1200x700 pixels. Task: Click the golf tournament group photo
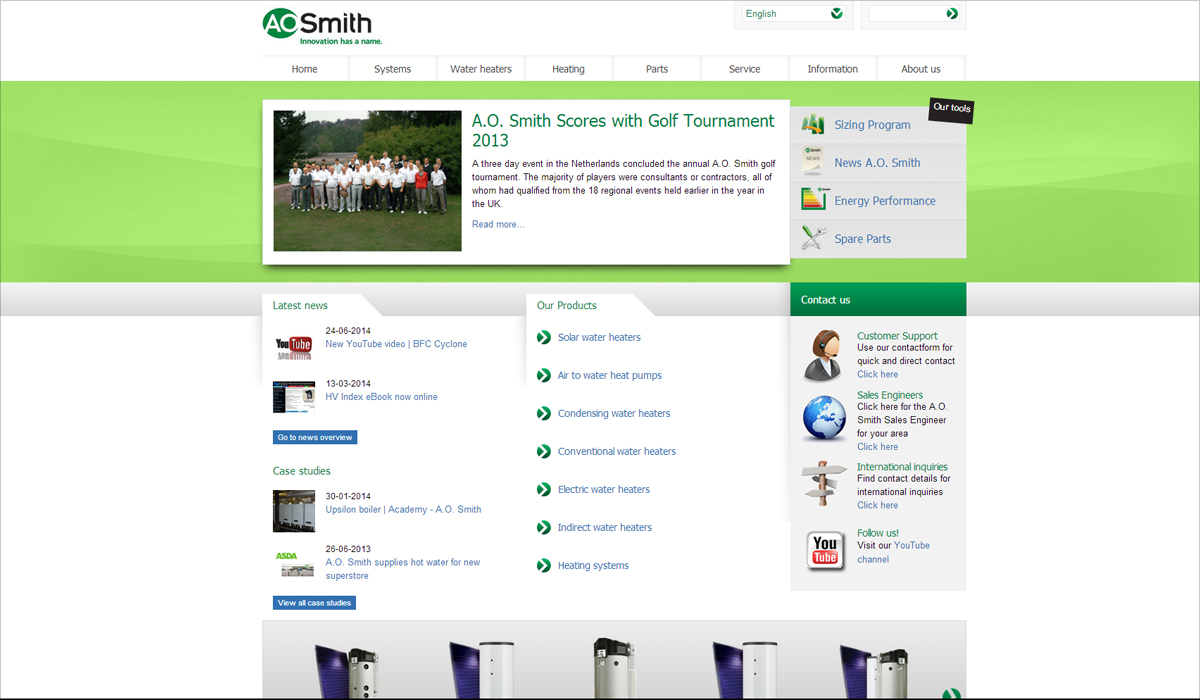pos(368,181)
